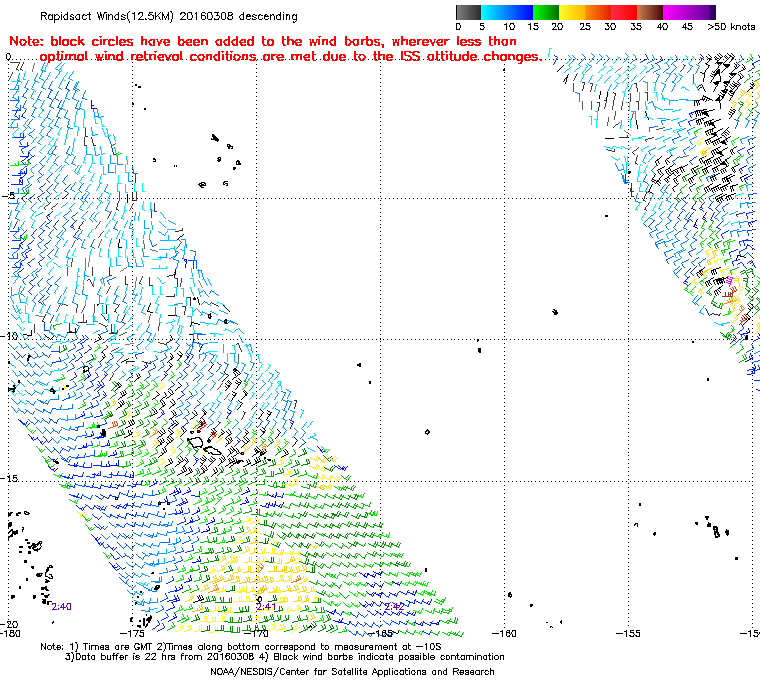Click the 'Note: 1) Times are GMT' footer line
The height and width of the screenshot is (688, 760).
pos(240,647)
